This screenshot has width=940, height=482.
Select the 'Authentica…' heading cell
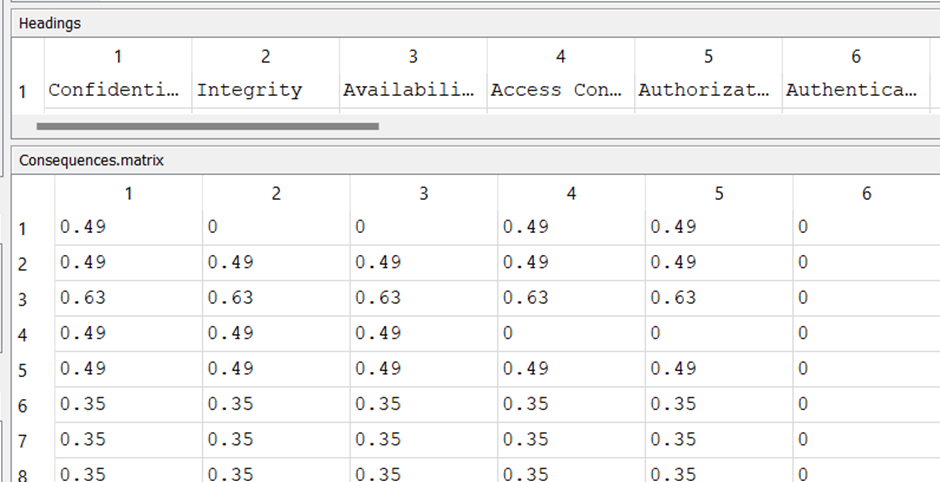(x=855, y=91)
